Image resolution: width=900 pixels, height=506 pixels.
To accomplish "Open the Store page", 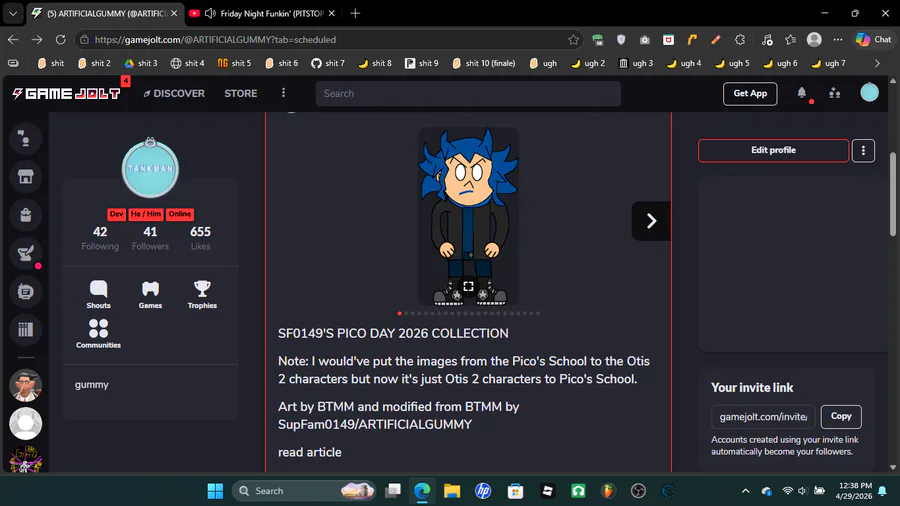I will 240,94.
